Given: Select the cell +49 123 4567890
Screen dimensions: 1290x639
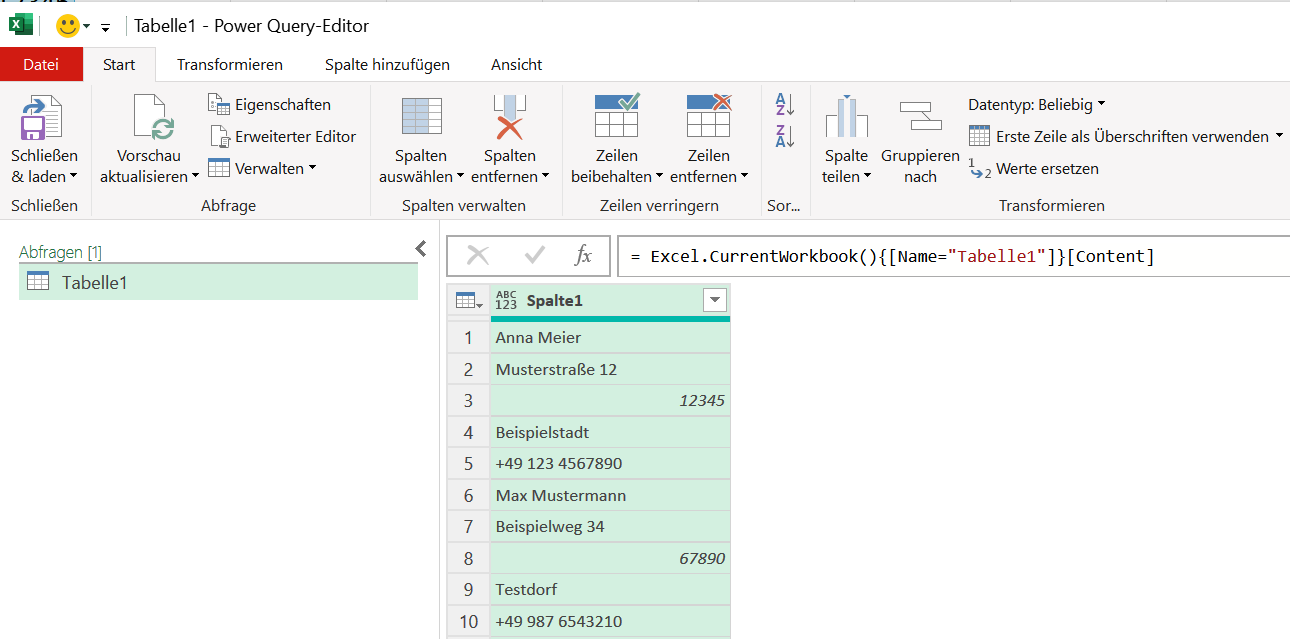Looking at the screenshot, I should click(x=610, y=464).
